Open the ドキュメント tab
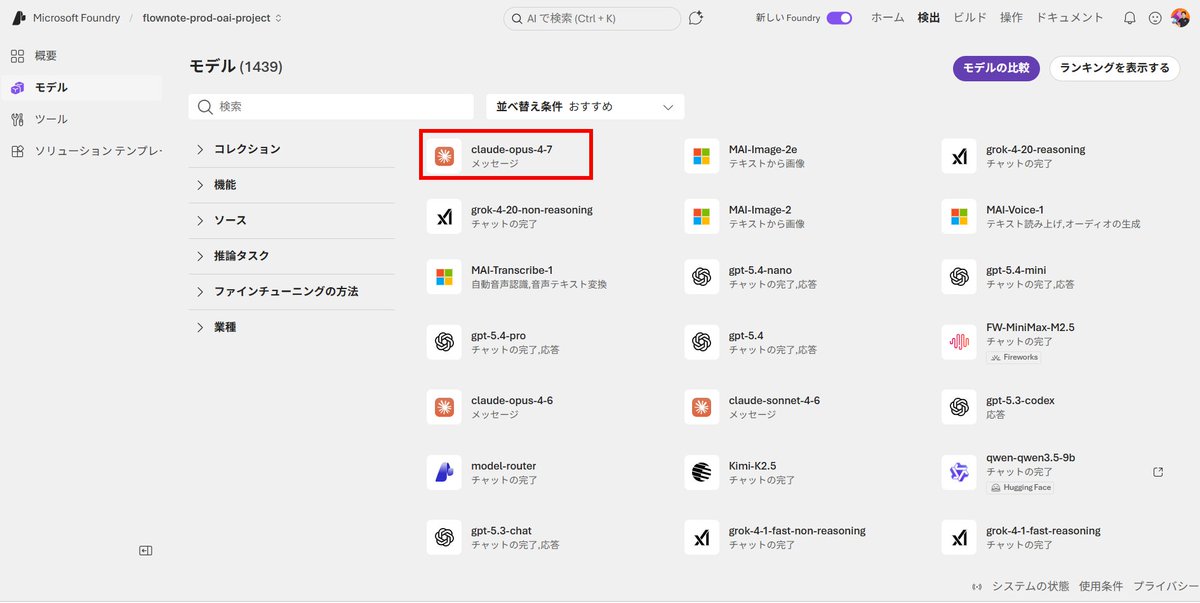This screenshot has width=1200, height=603. coord(1070,18)
